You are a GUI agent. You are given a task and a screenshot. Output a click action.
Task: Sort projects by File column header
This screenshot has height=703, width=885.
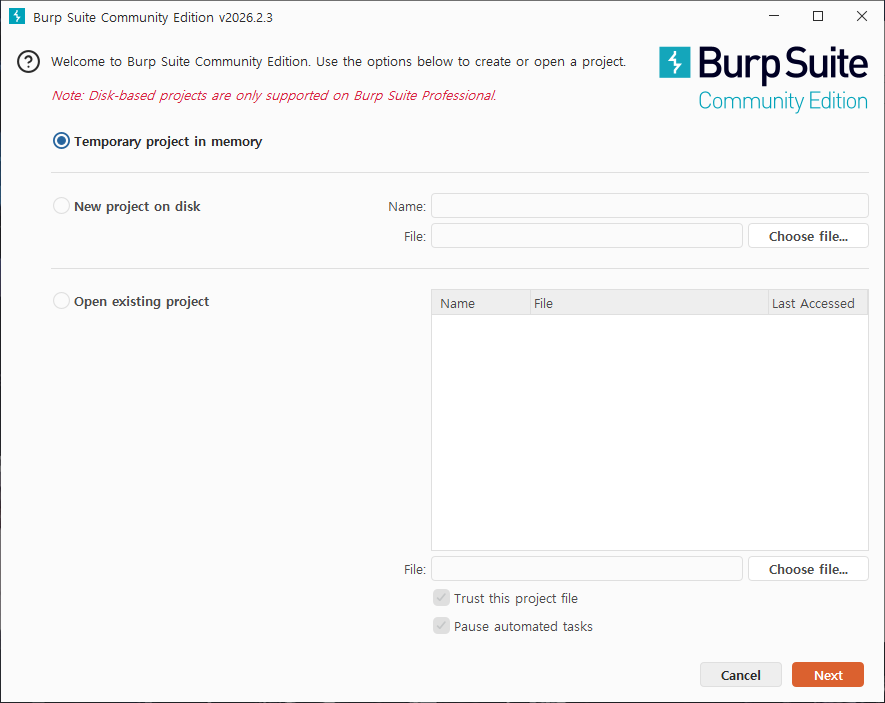[x=648, y=303]
